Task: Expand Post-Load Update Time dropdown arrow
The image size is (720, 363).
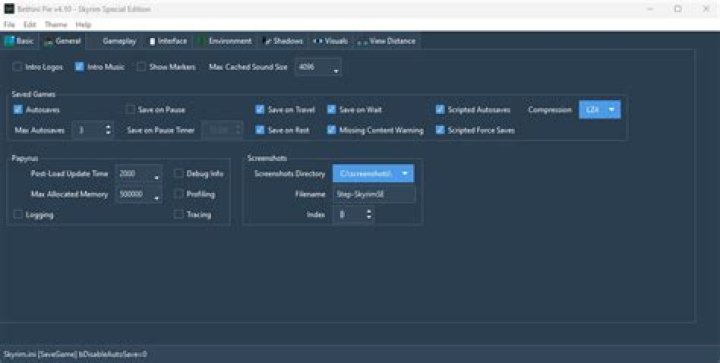Action: coord(157,176)
